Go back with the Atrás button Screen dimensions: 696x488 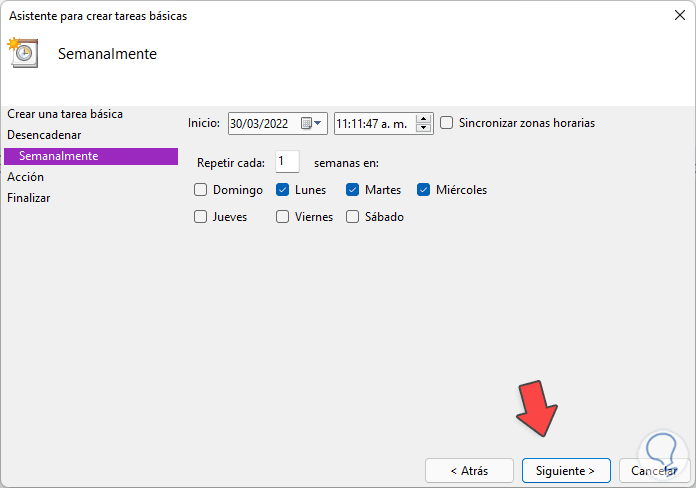pyautogui.click(x=469, y=470)
